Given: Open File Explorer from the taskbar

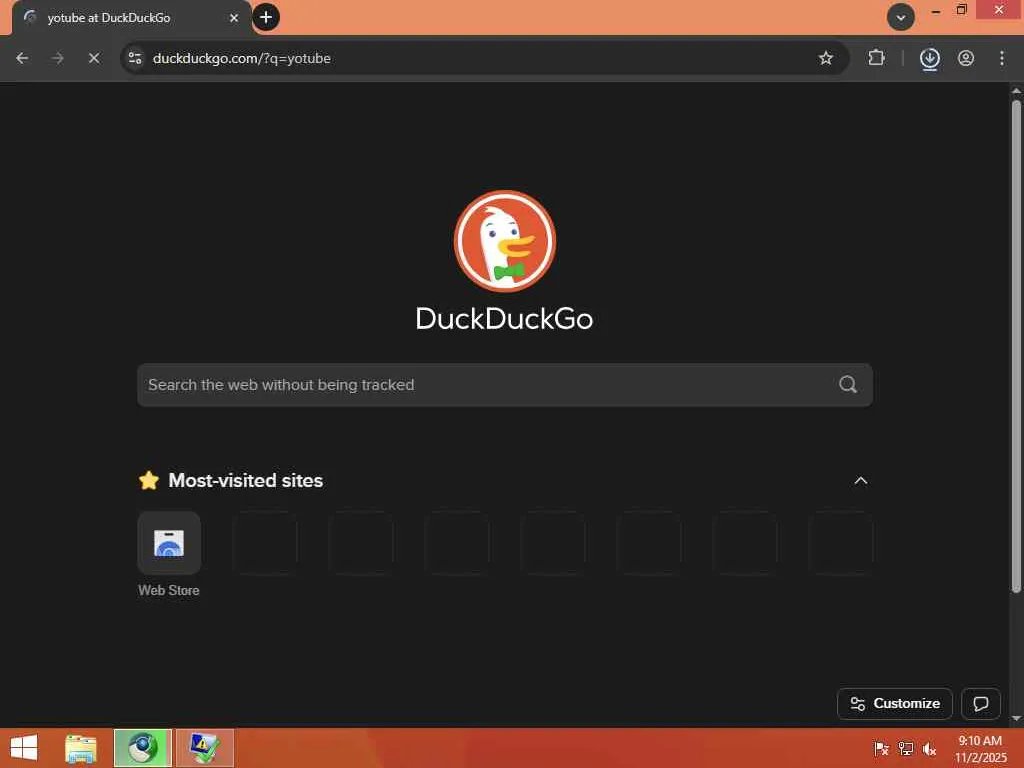Looking at the screenshot, I should coord(80,748).
